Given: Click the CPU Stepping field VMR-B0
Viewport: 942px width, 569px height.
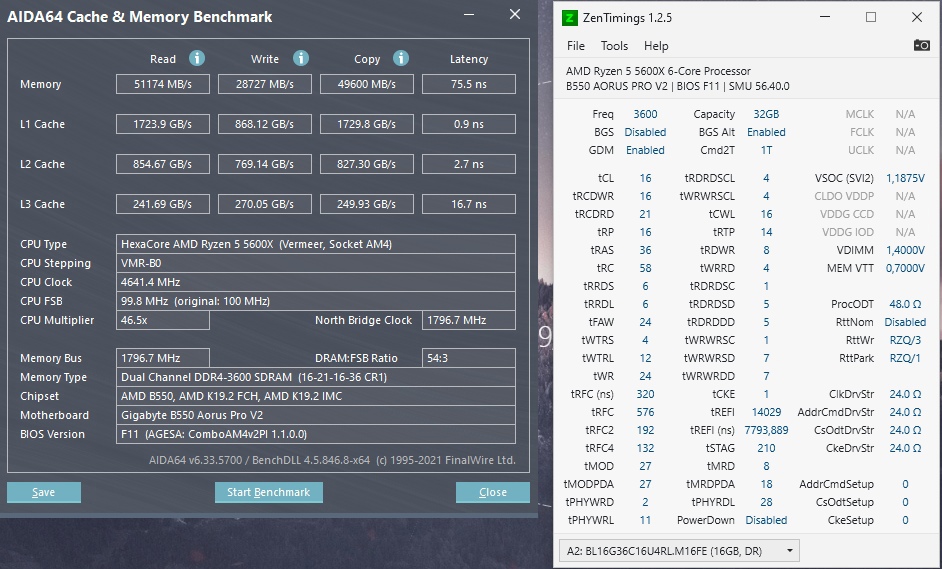Looking at the screenshot, I should point(315,263).
